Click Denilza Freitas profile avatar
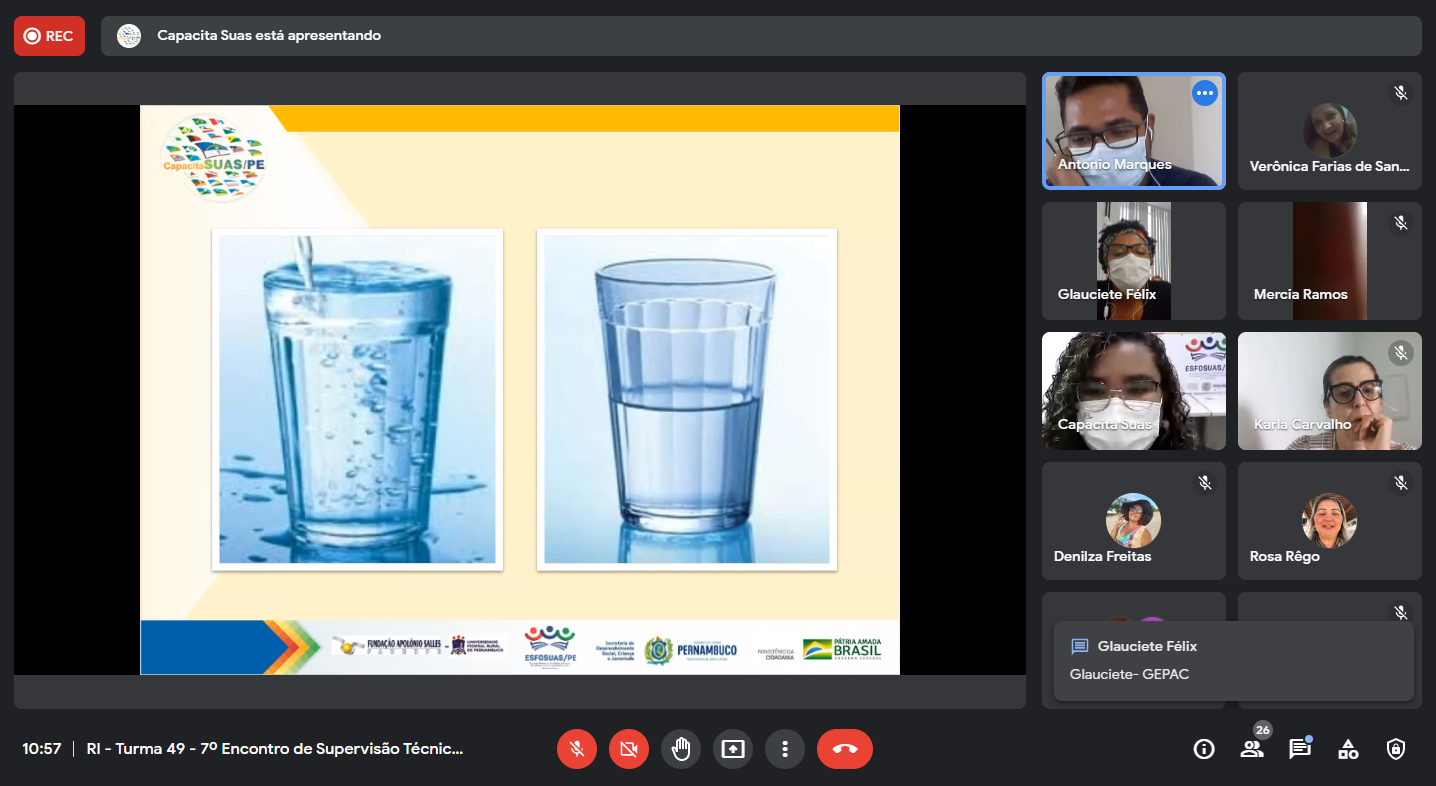This screenshot has height=786, width=1436. [1133, 520]
